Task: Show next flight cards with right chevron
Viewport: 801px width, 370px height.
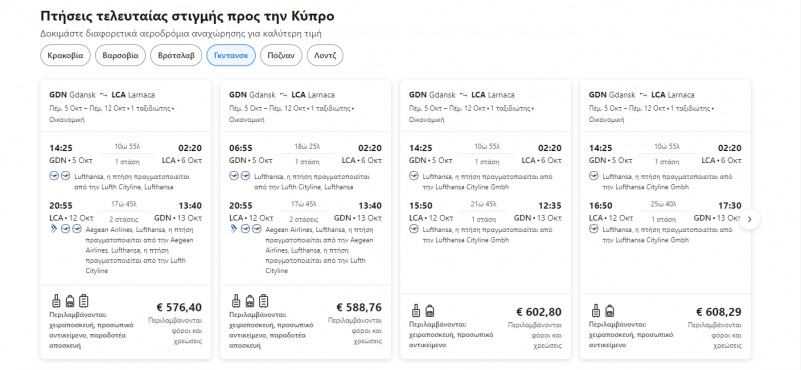Action: (749, 220)
